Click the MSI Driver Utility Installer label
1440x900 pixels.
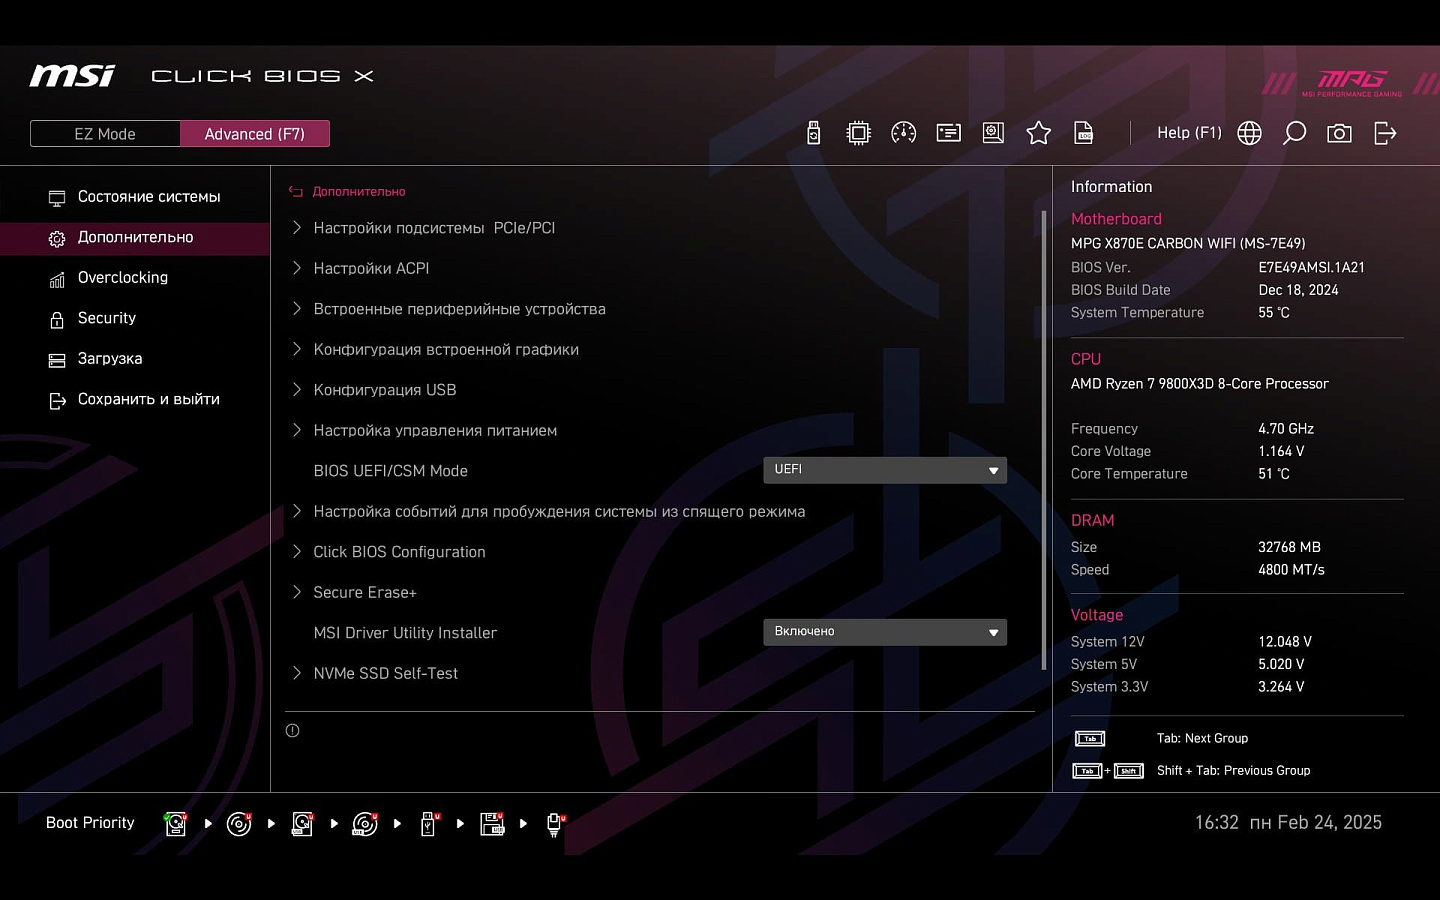click(x=405, y=633)
